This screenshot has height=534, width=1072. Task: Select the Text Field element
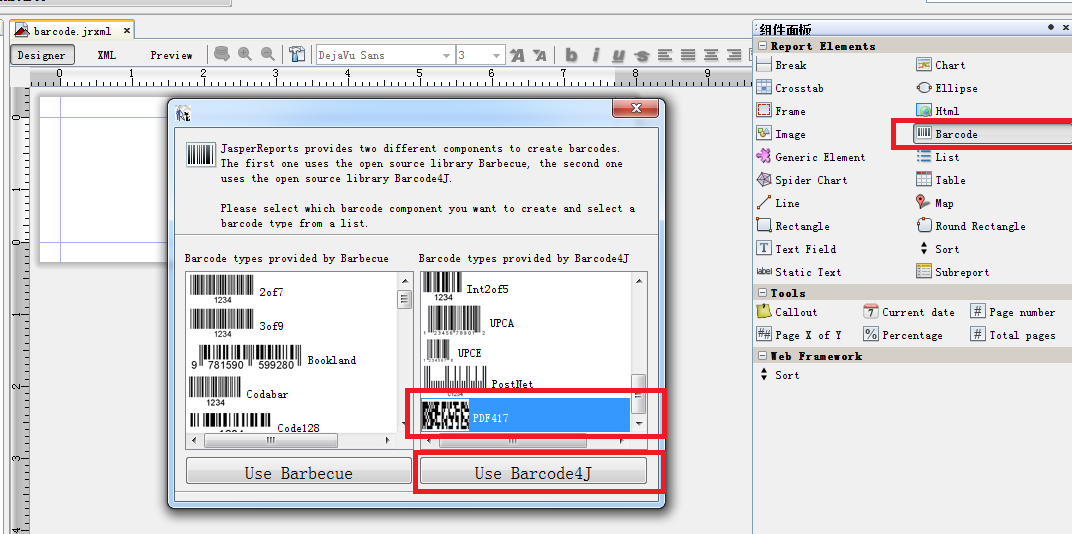(x=796, y=250)
